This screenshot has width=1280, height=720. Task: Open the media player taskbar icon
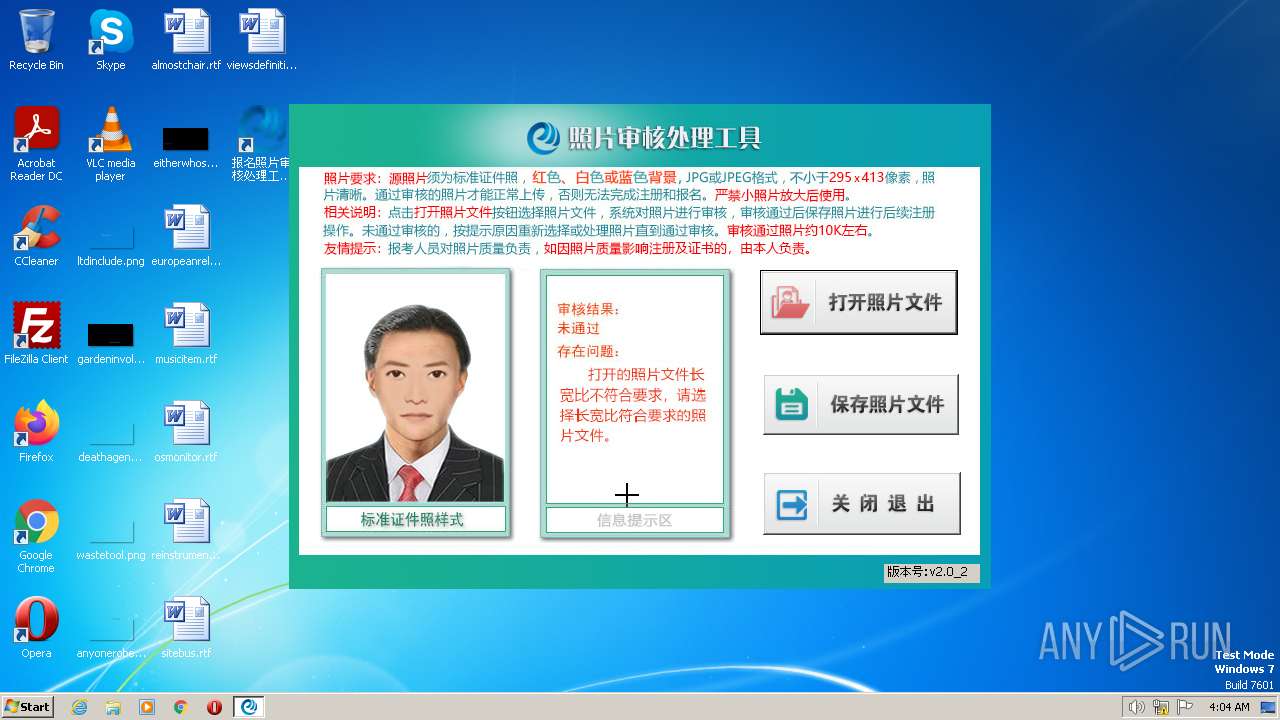coord(147,706)
